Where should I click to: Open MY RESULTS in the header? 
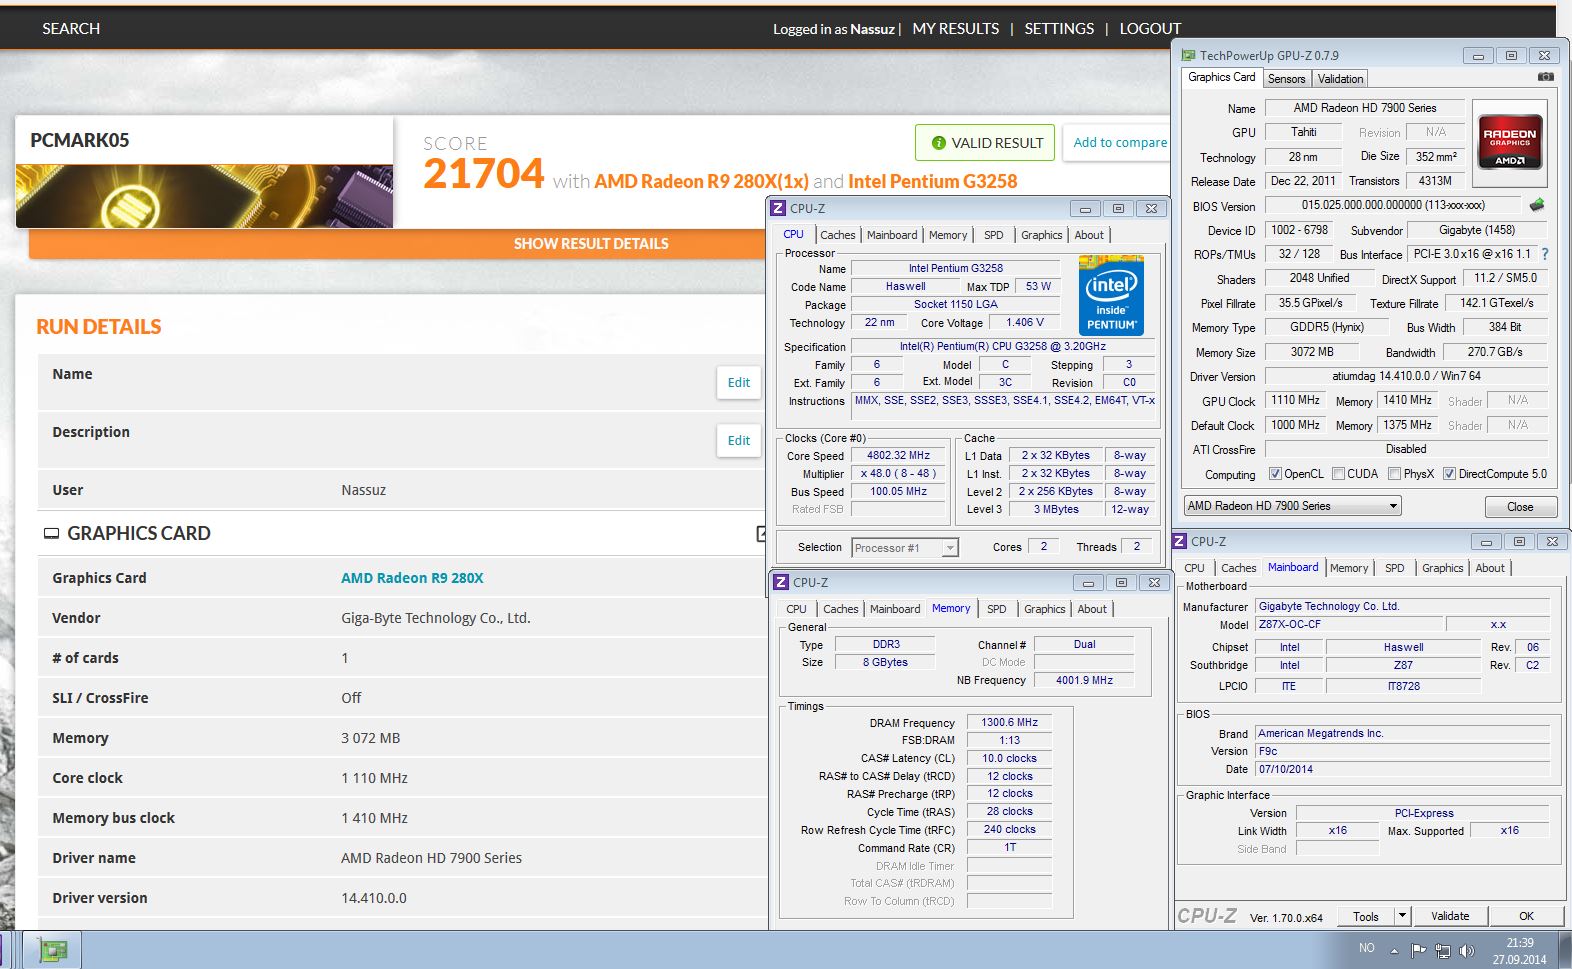click(x=955, y=28)
